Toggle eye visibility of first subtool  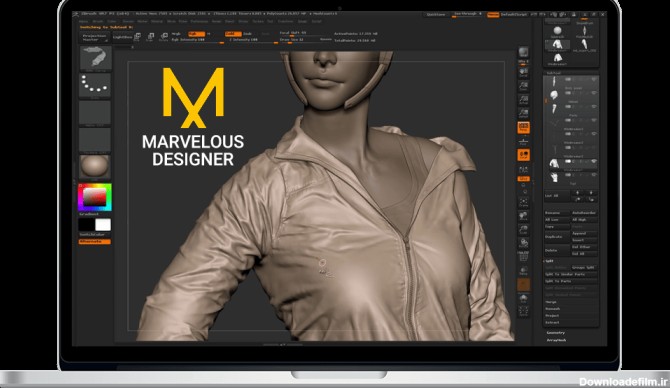[x=594, y=79]
